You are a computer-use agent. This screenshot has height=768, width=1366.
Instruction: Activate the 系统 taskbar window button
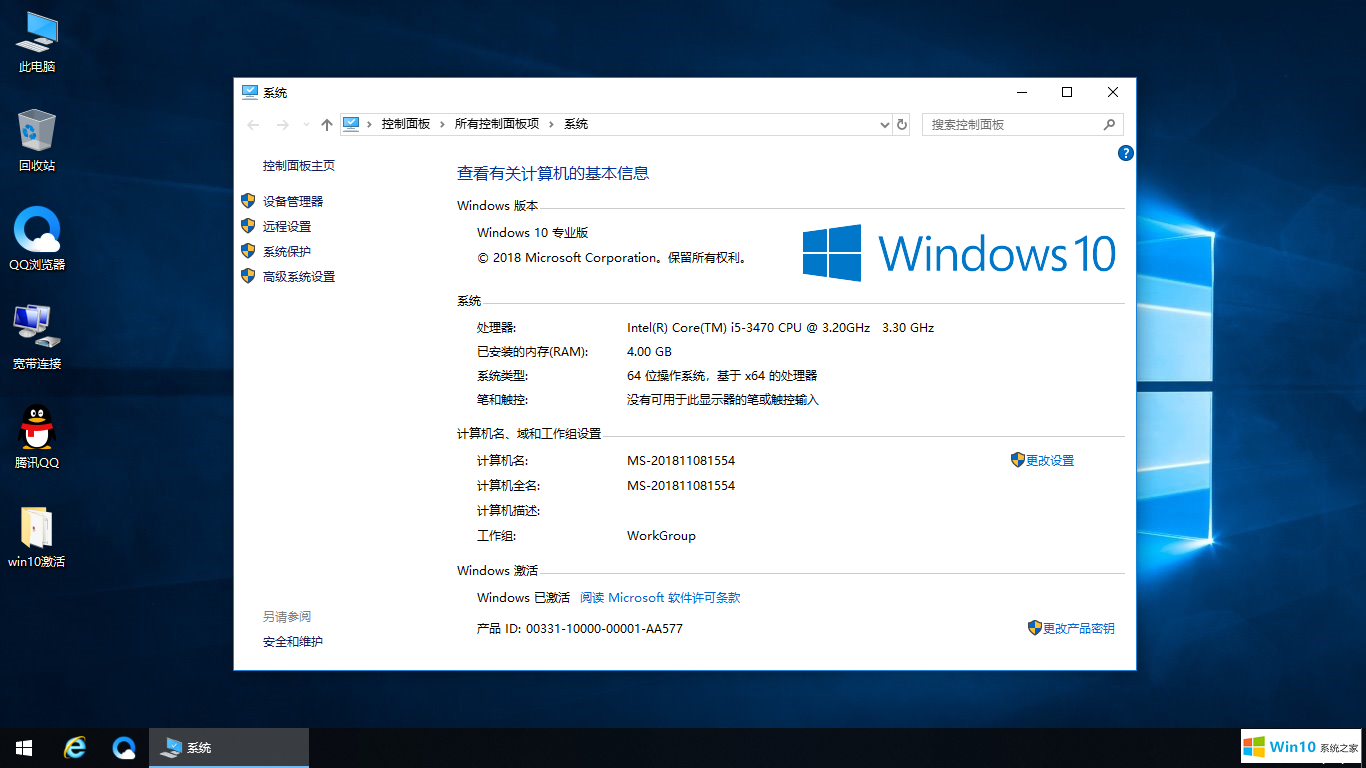229,747
